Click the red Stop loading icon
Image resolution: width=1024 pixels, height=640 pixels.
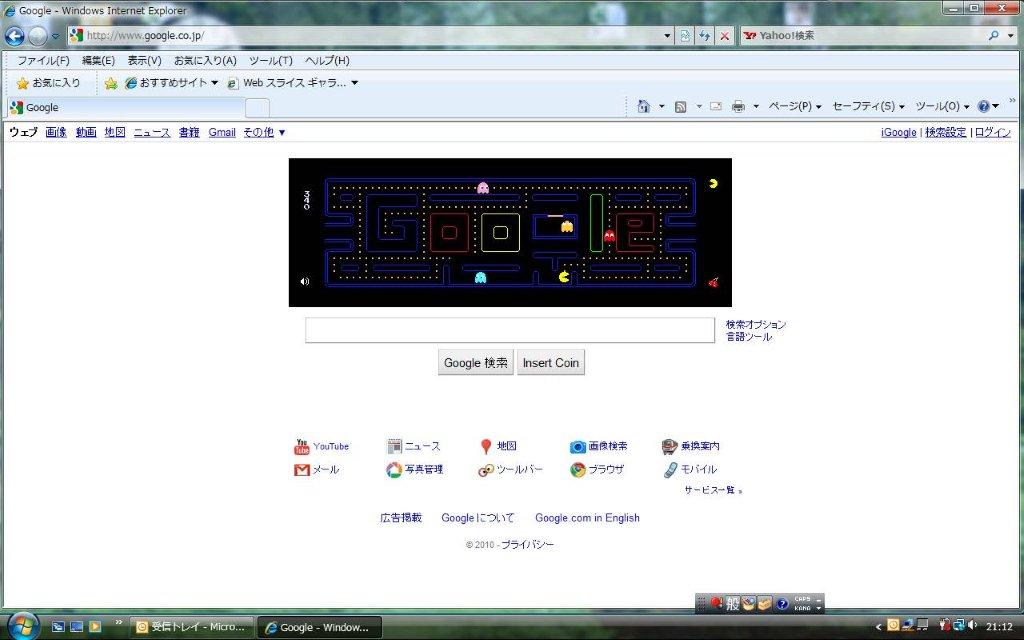click(724, 36)
